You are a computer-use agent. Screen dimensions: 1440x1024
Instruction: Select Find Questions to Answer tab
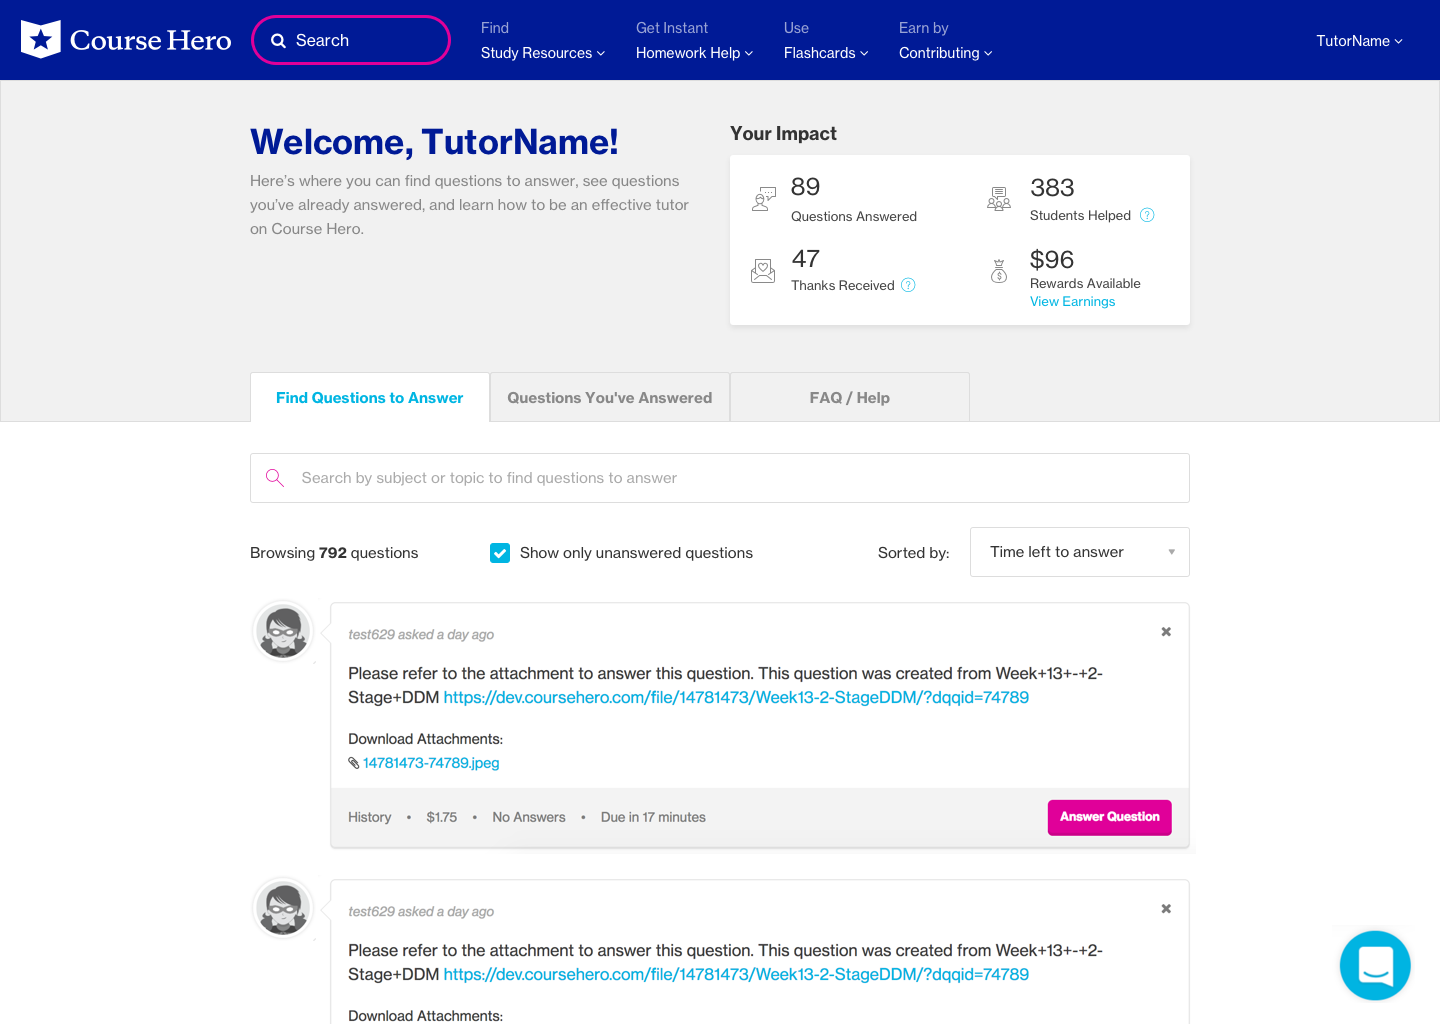click(370, 398)
